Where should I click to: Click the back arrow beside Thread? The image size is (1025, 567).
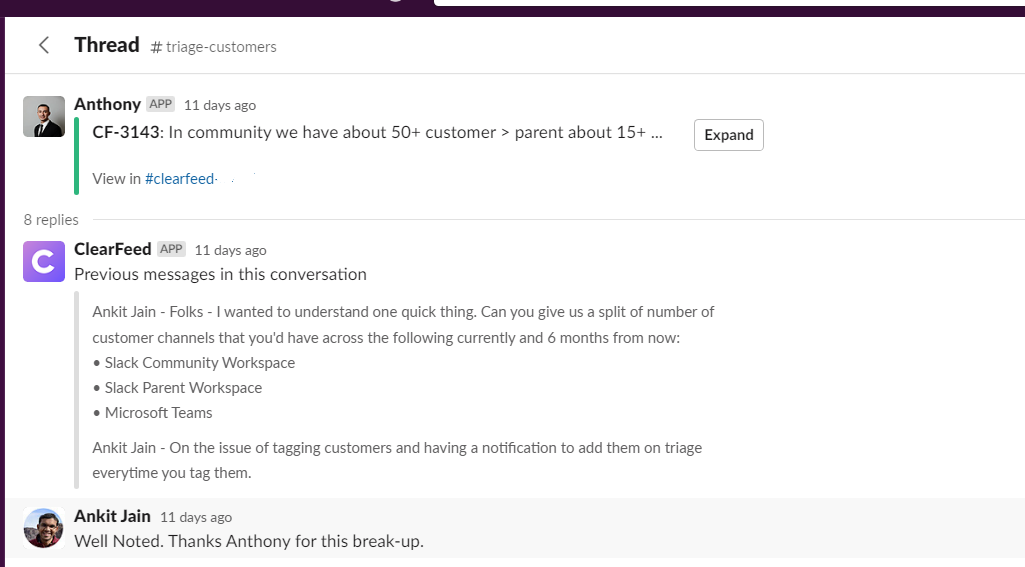(43, 45)
